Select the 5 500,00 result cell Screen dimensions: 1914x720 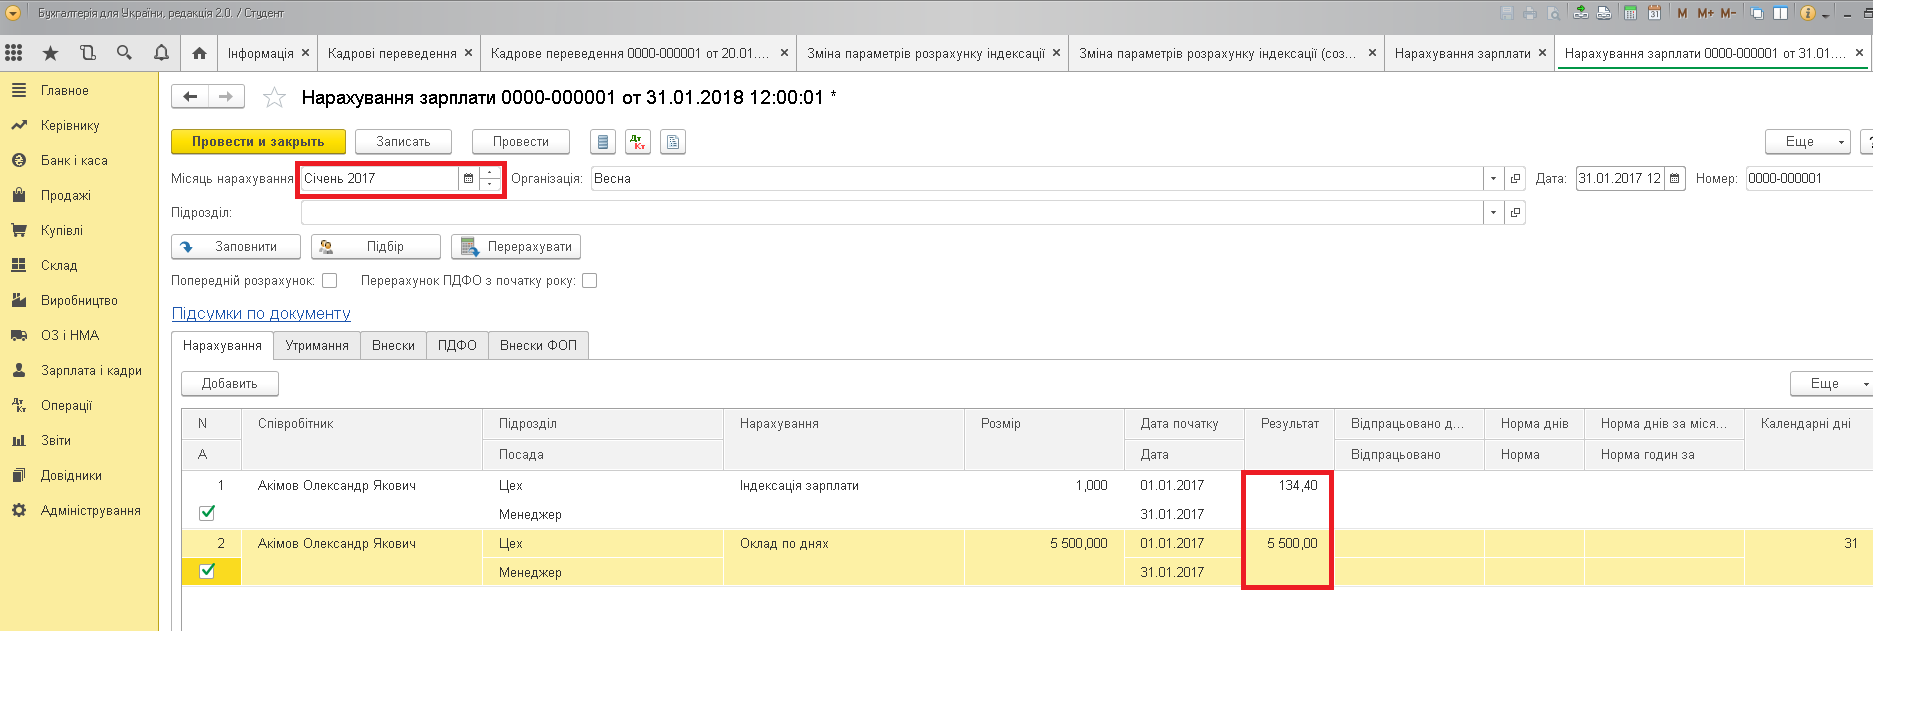tap(1289, 544)
